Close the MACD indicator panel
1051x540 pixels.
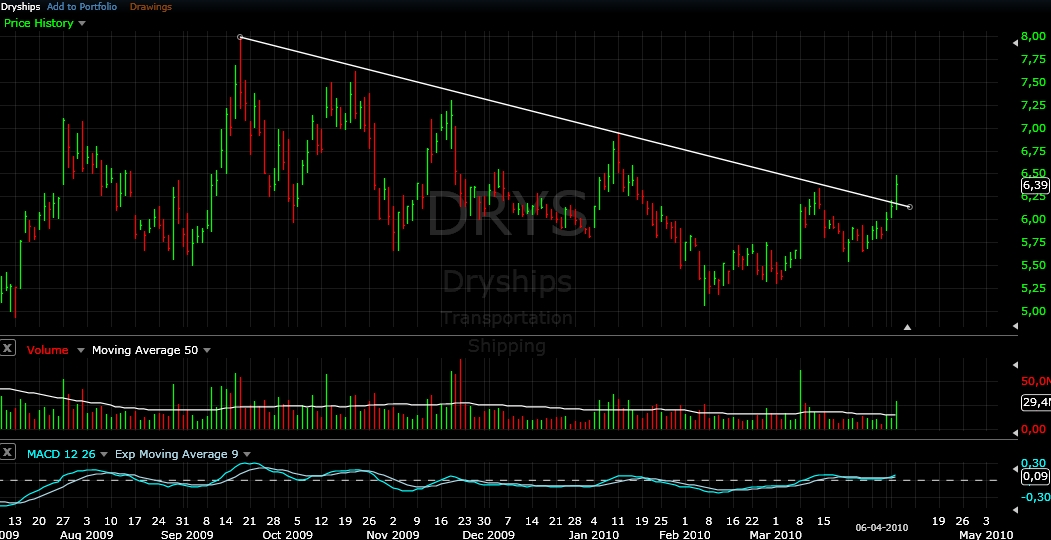click(7, 452)
